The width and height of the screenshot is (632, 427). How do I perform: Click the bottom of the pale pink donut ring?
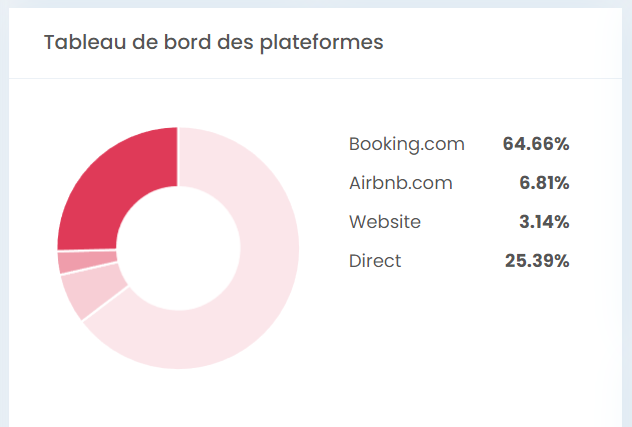pyautogui.click(x=179, y=340)
